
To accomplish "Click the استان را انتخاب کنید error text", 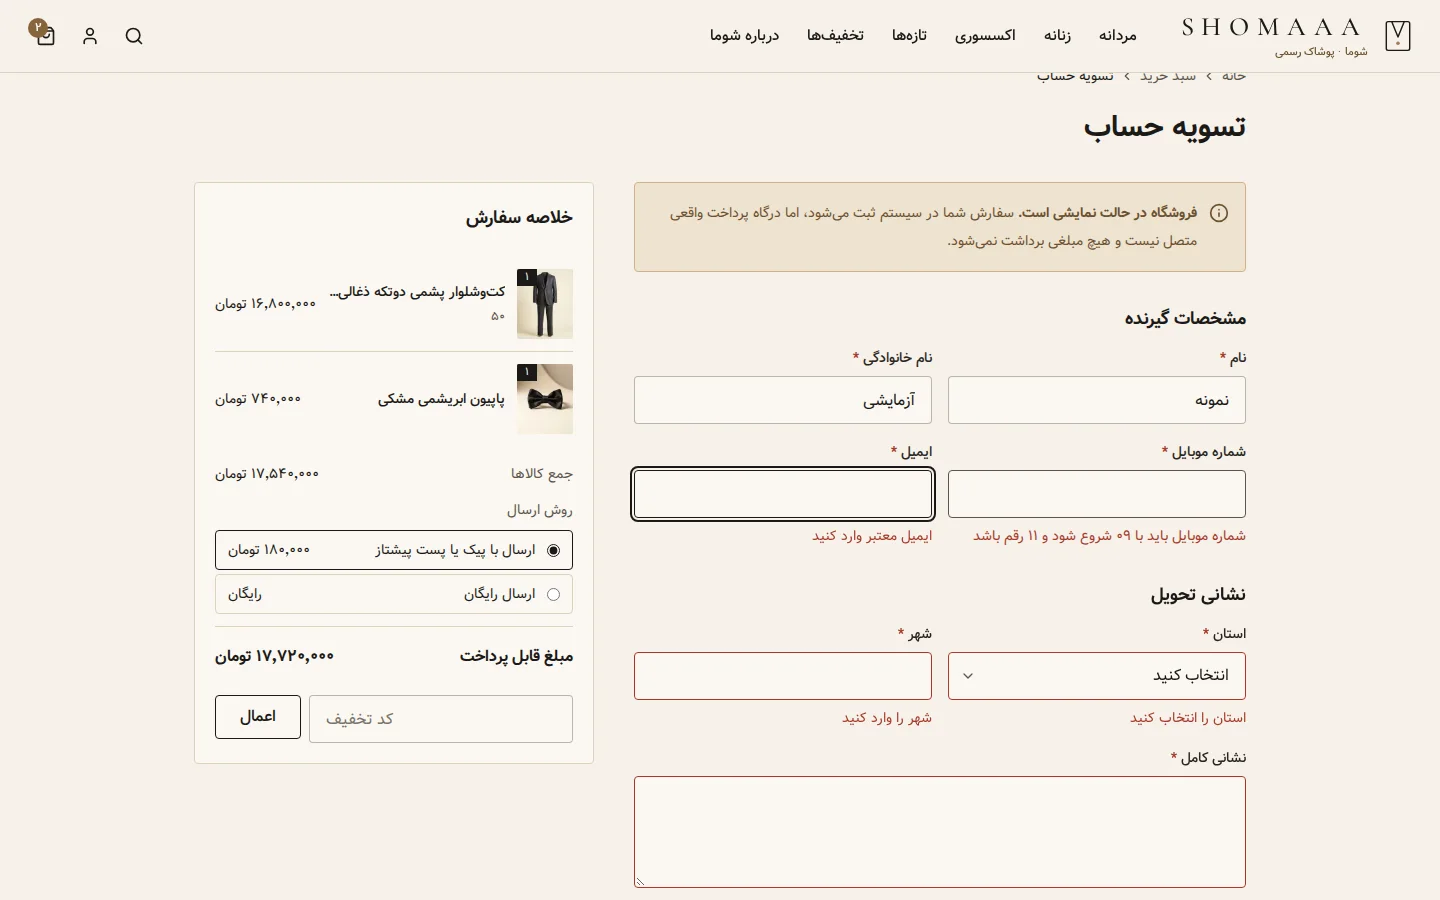I will point(1188,718).
